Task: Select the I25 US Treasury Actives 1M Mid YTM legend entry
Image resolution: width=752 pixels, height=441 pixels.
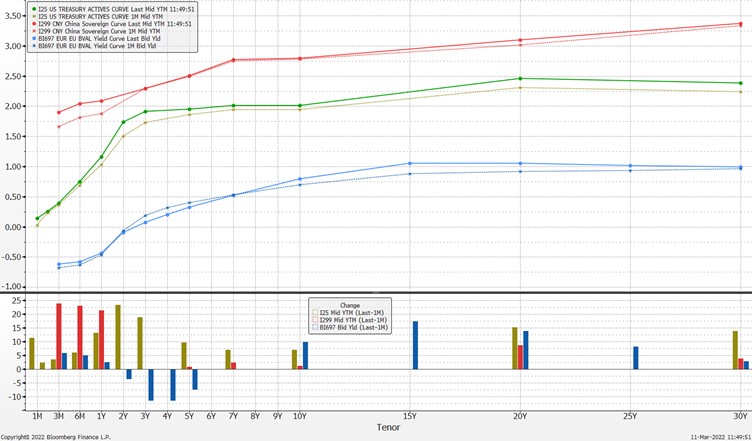Action: [x=97, y=16]
